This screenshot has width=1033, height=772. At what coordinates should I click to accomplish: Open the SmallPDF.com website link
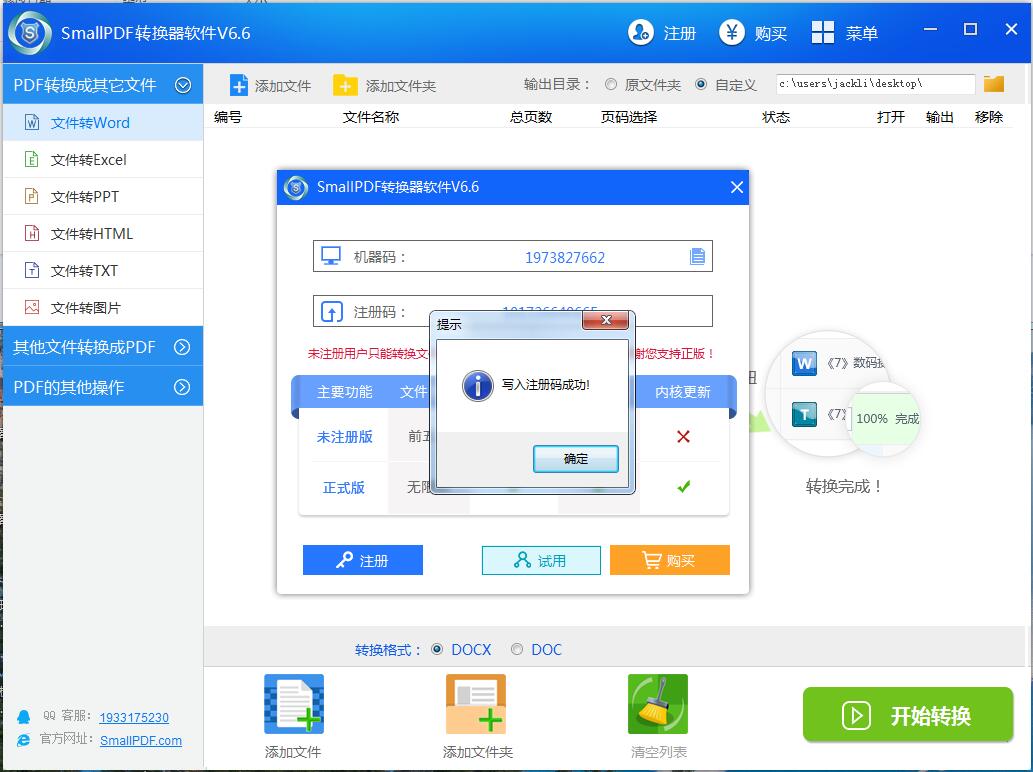(141, 740)
